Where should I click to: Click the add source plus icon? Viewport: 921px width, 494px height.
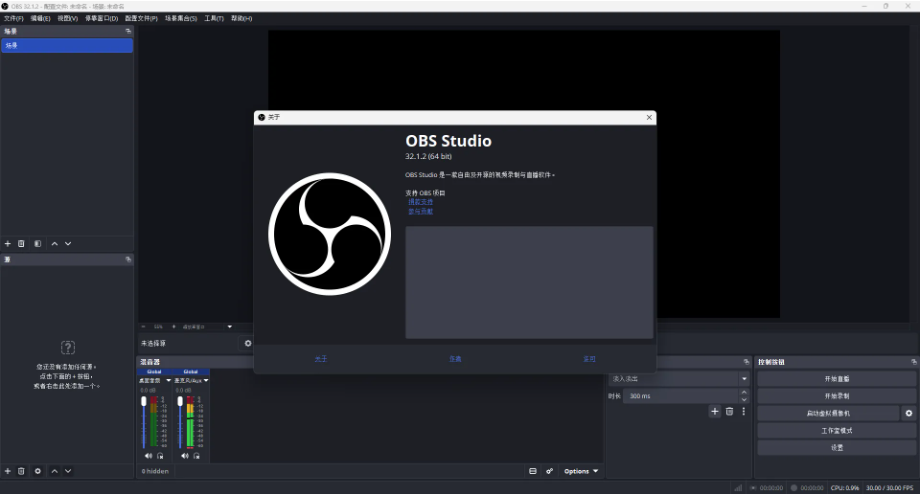click(8, 471)
